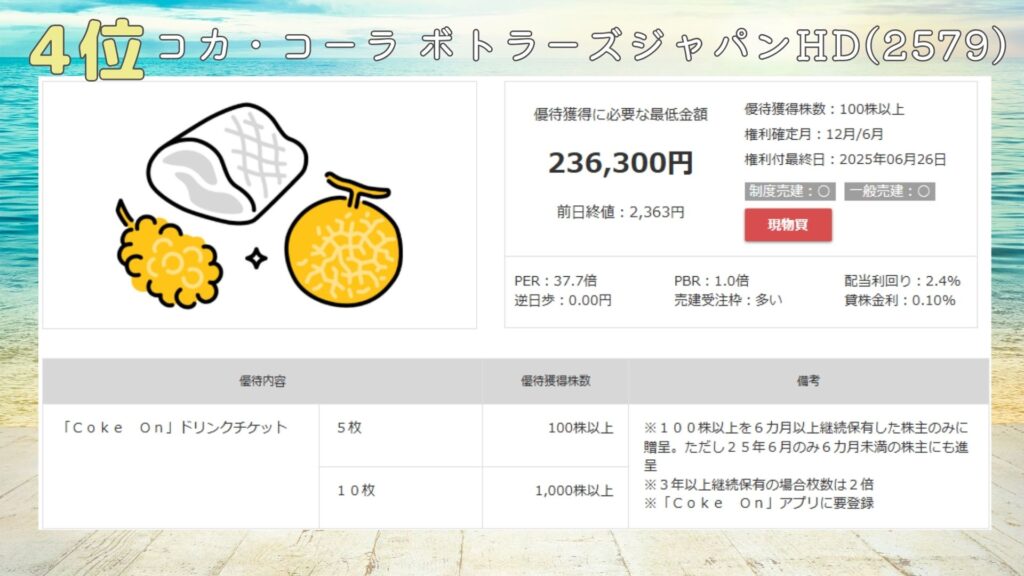Click the 236,300円 minimum amount
Viewport: 1024px width, 576px height.
[620, 162]
